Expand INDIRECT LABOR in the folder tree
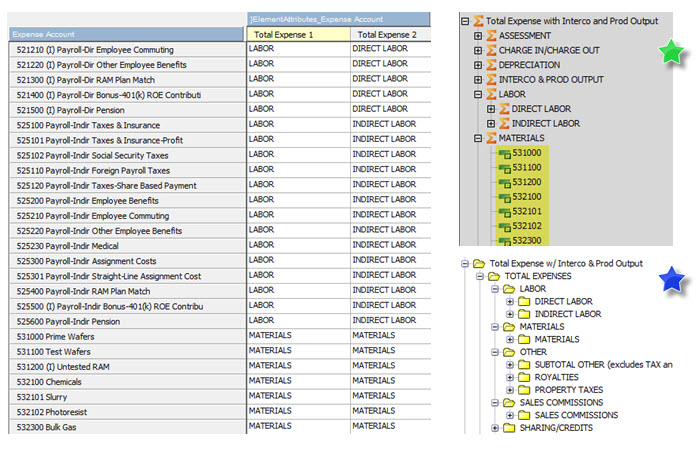 (x=510, y=314)
